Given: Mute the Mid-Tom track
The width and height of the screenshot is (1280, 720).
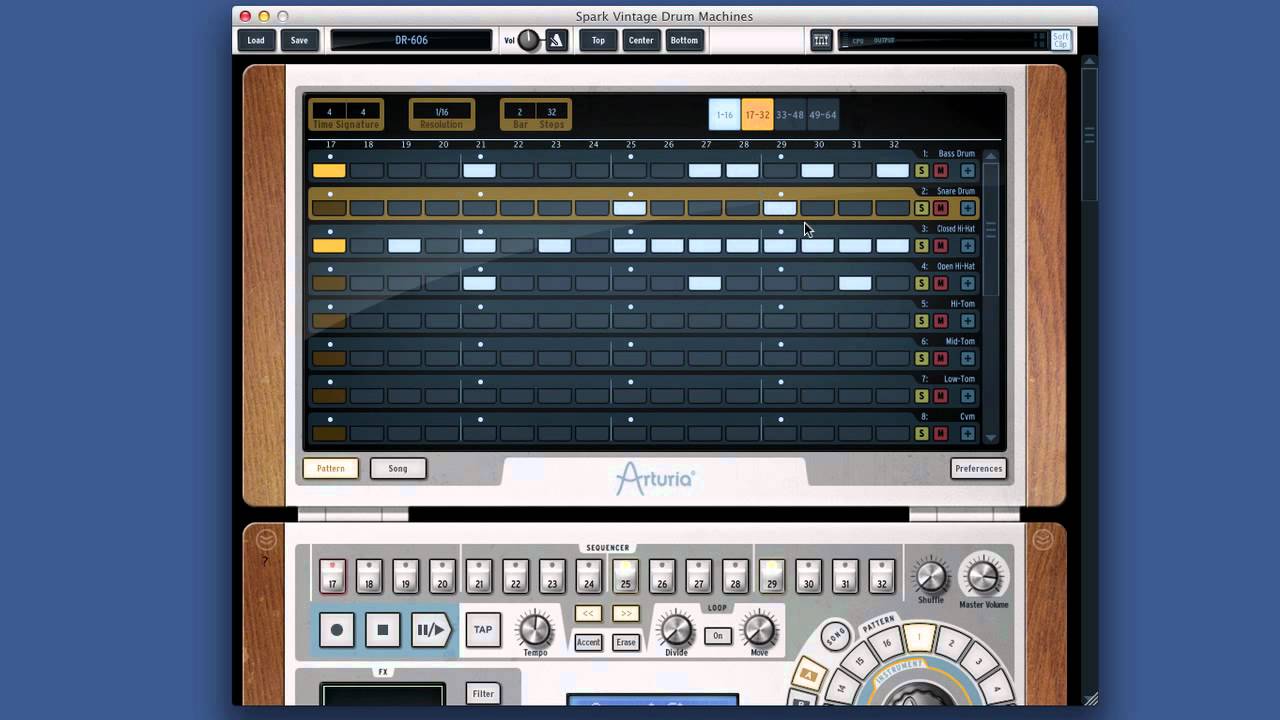Looking at the screenshot, I should tap(940, 358).
